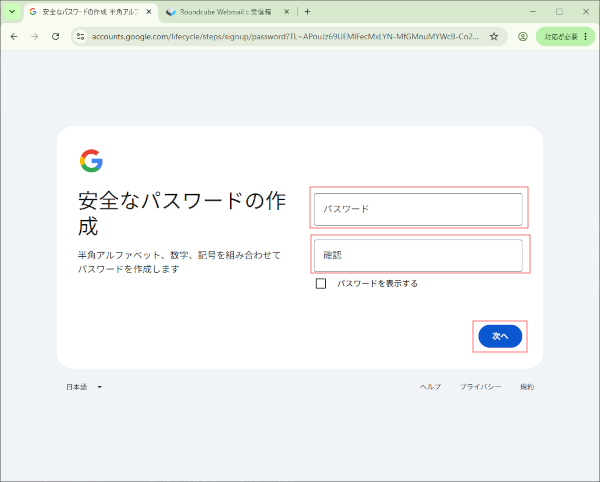Open the 日本語 language dropdown
This screenshot has height=482, width=600.
(84, 387)
